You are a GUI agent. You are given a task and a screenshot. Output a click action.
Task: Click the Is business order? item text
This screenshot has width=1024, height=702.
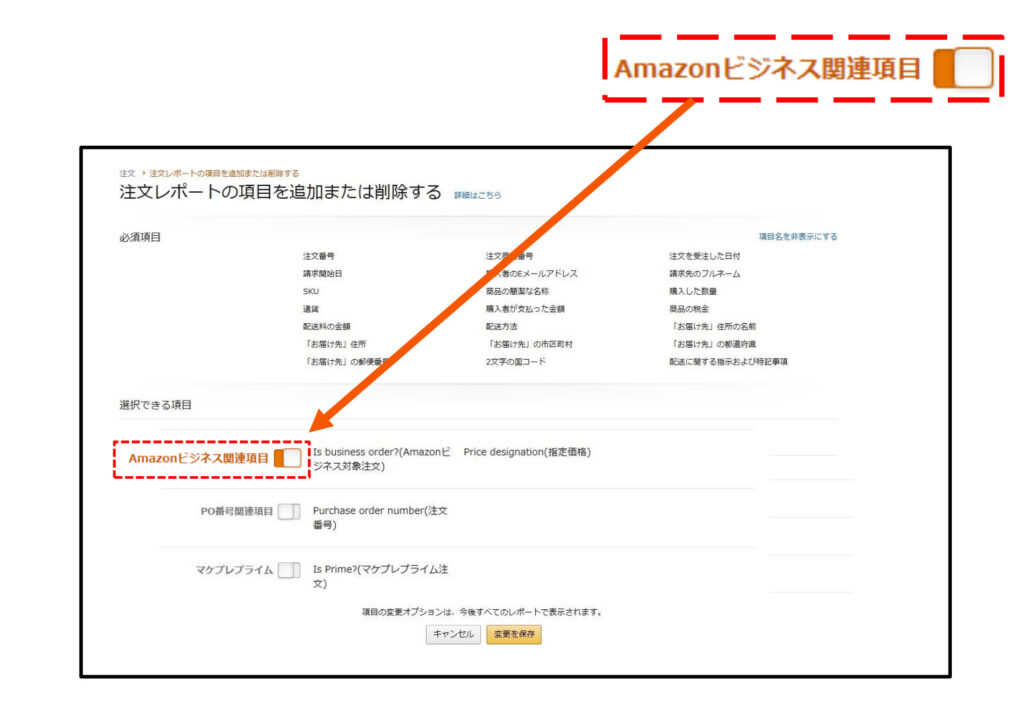[381, 459]
